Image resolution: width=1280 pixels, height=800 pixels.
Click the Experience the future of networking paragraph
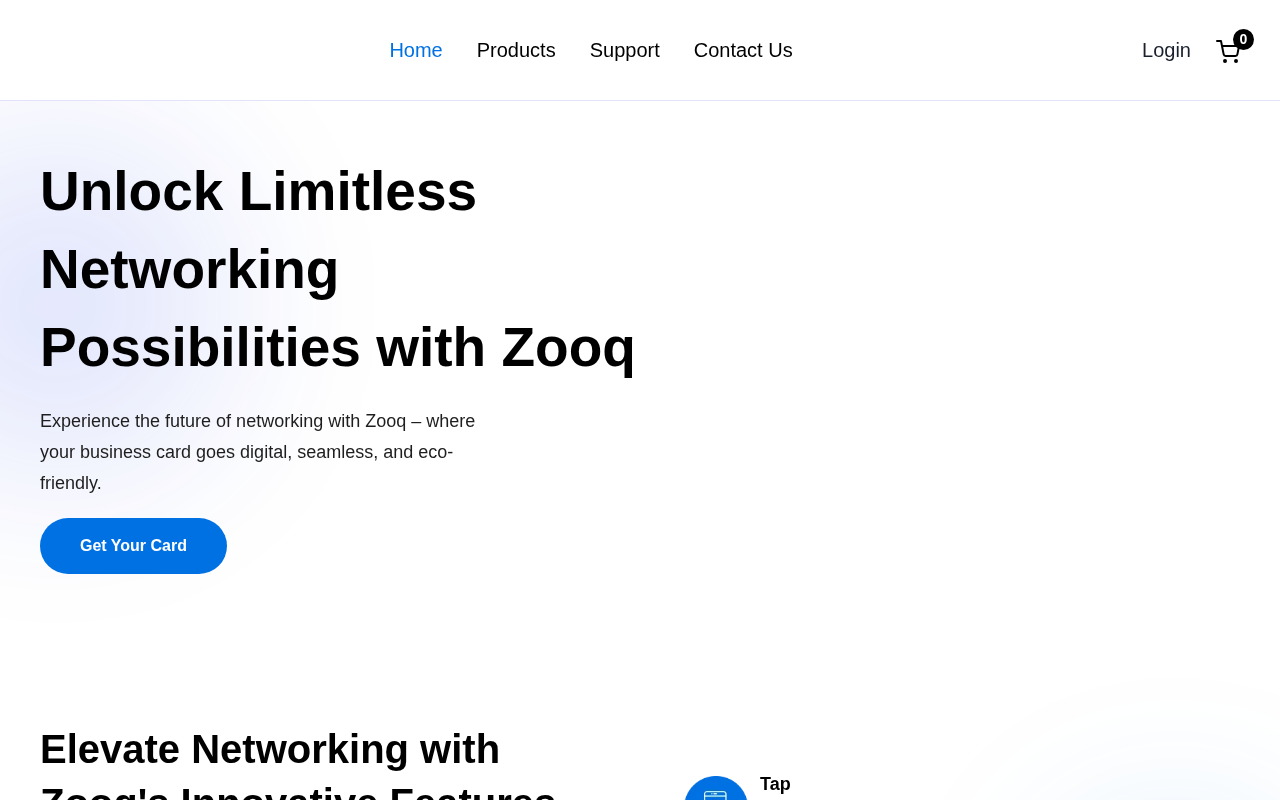coord(258,452)
